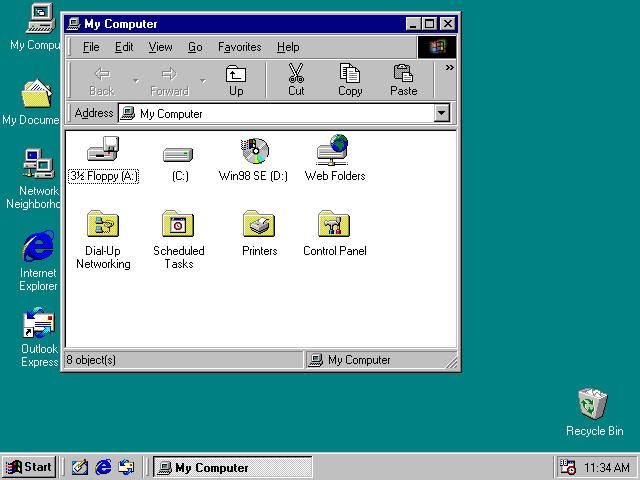The height and width of the screenshot is (480, 640).
Task: Click the Start button
Action: click(29, 467)
